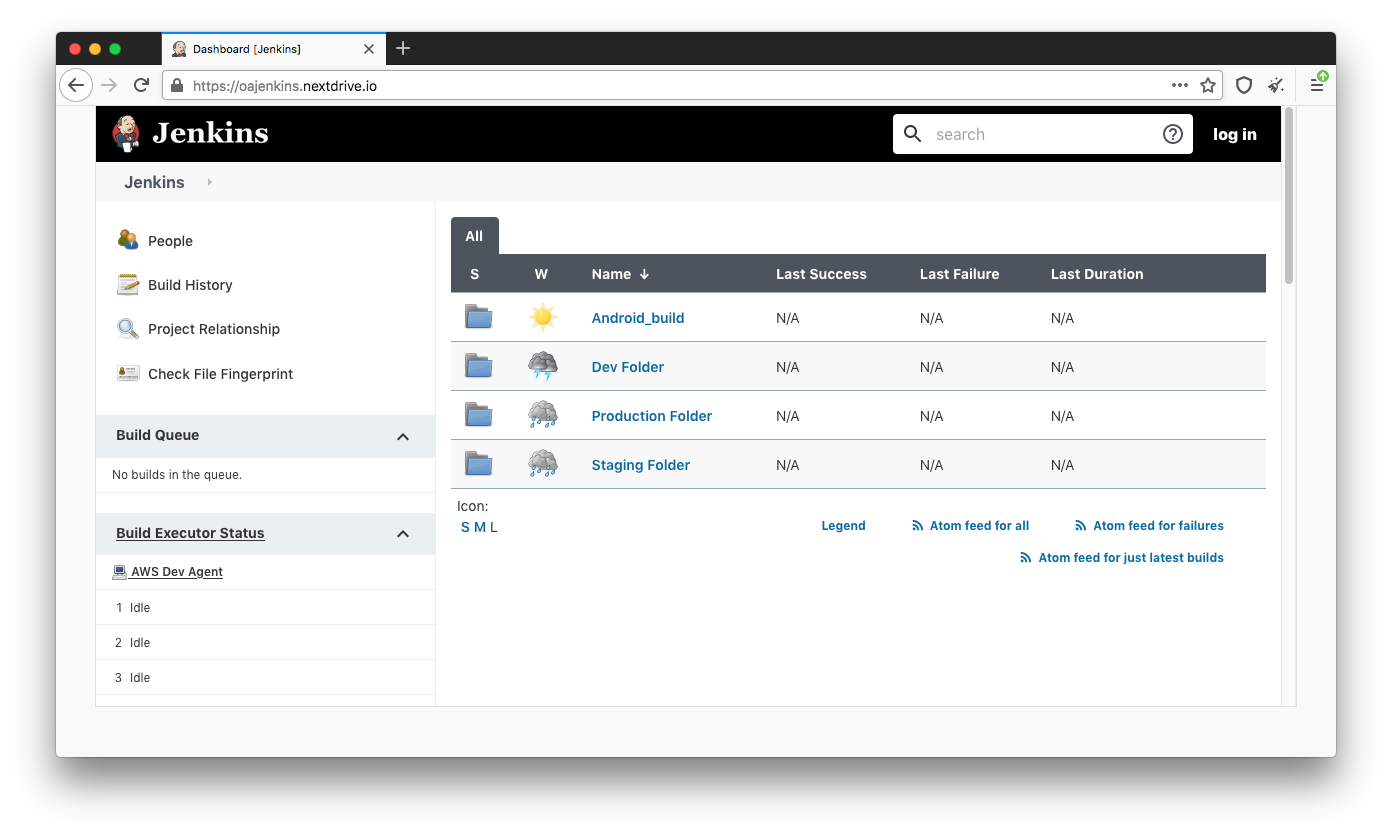Screen dimensions: 1392x837
Task: Click the magnifying glass search icon
Action: pos(912,134)
